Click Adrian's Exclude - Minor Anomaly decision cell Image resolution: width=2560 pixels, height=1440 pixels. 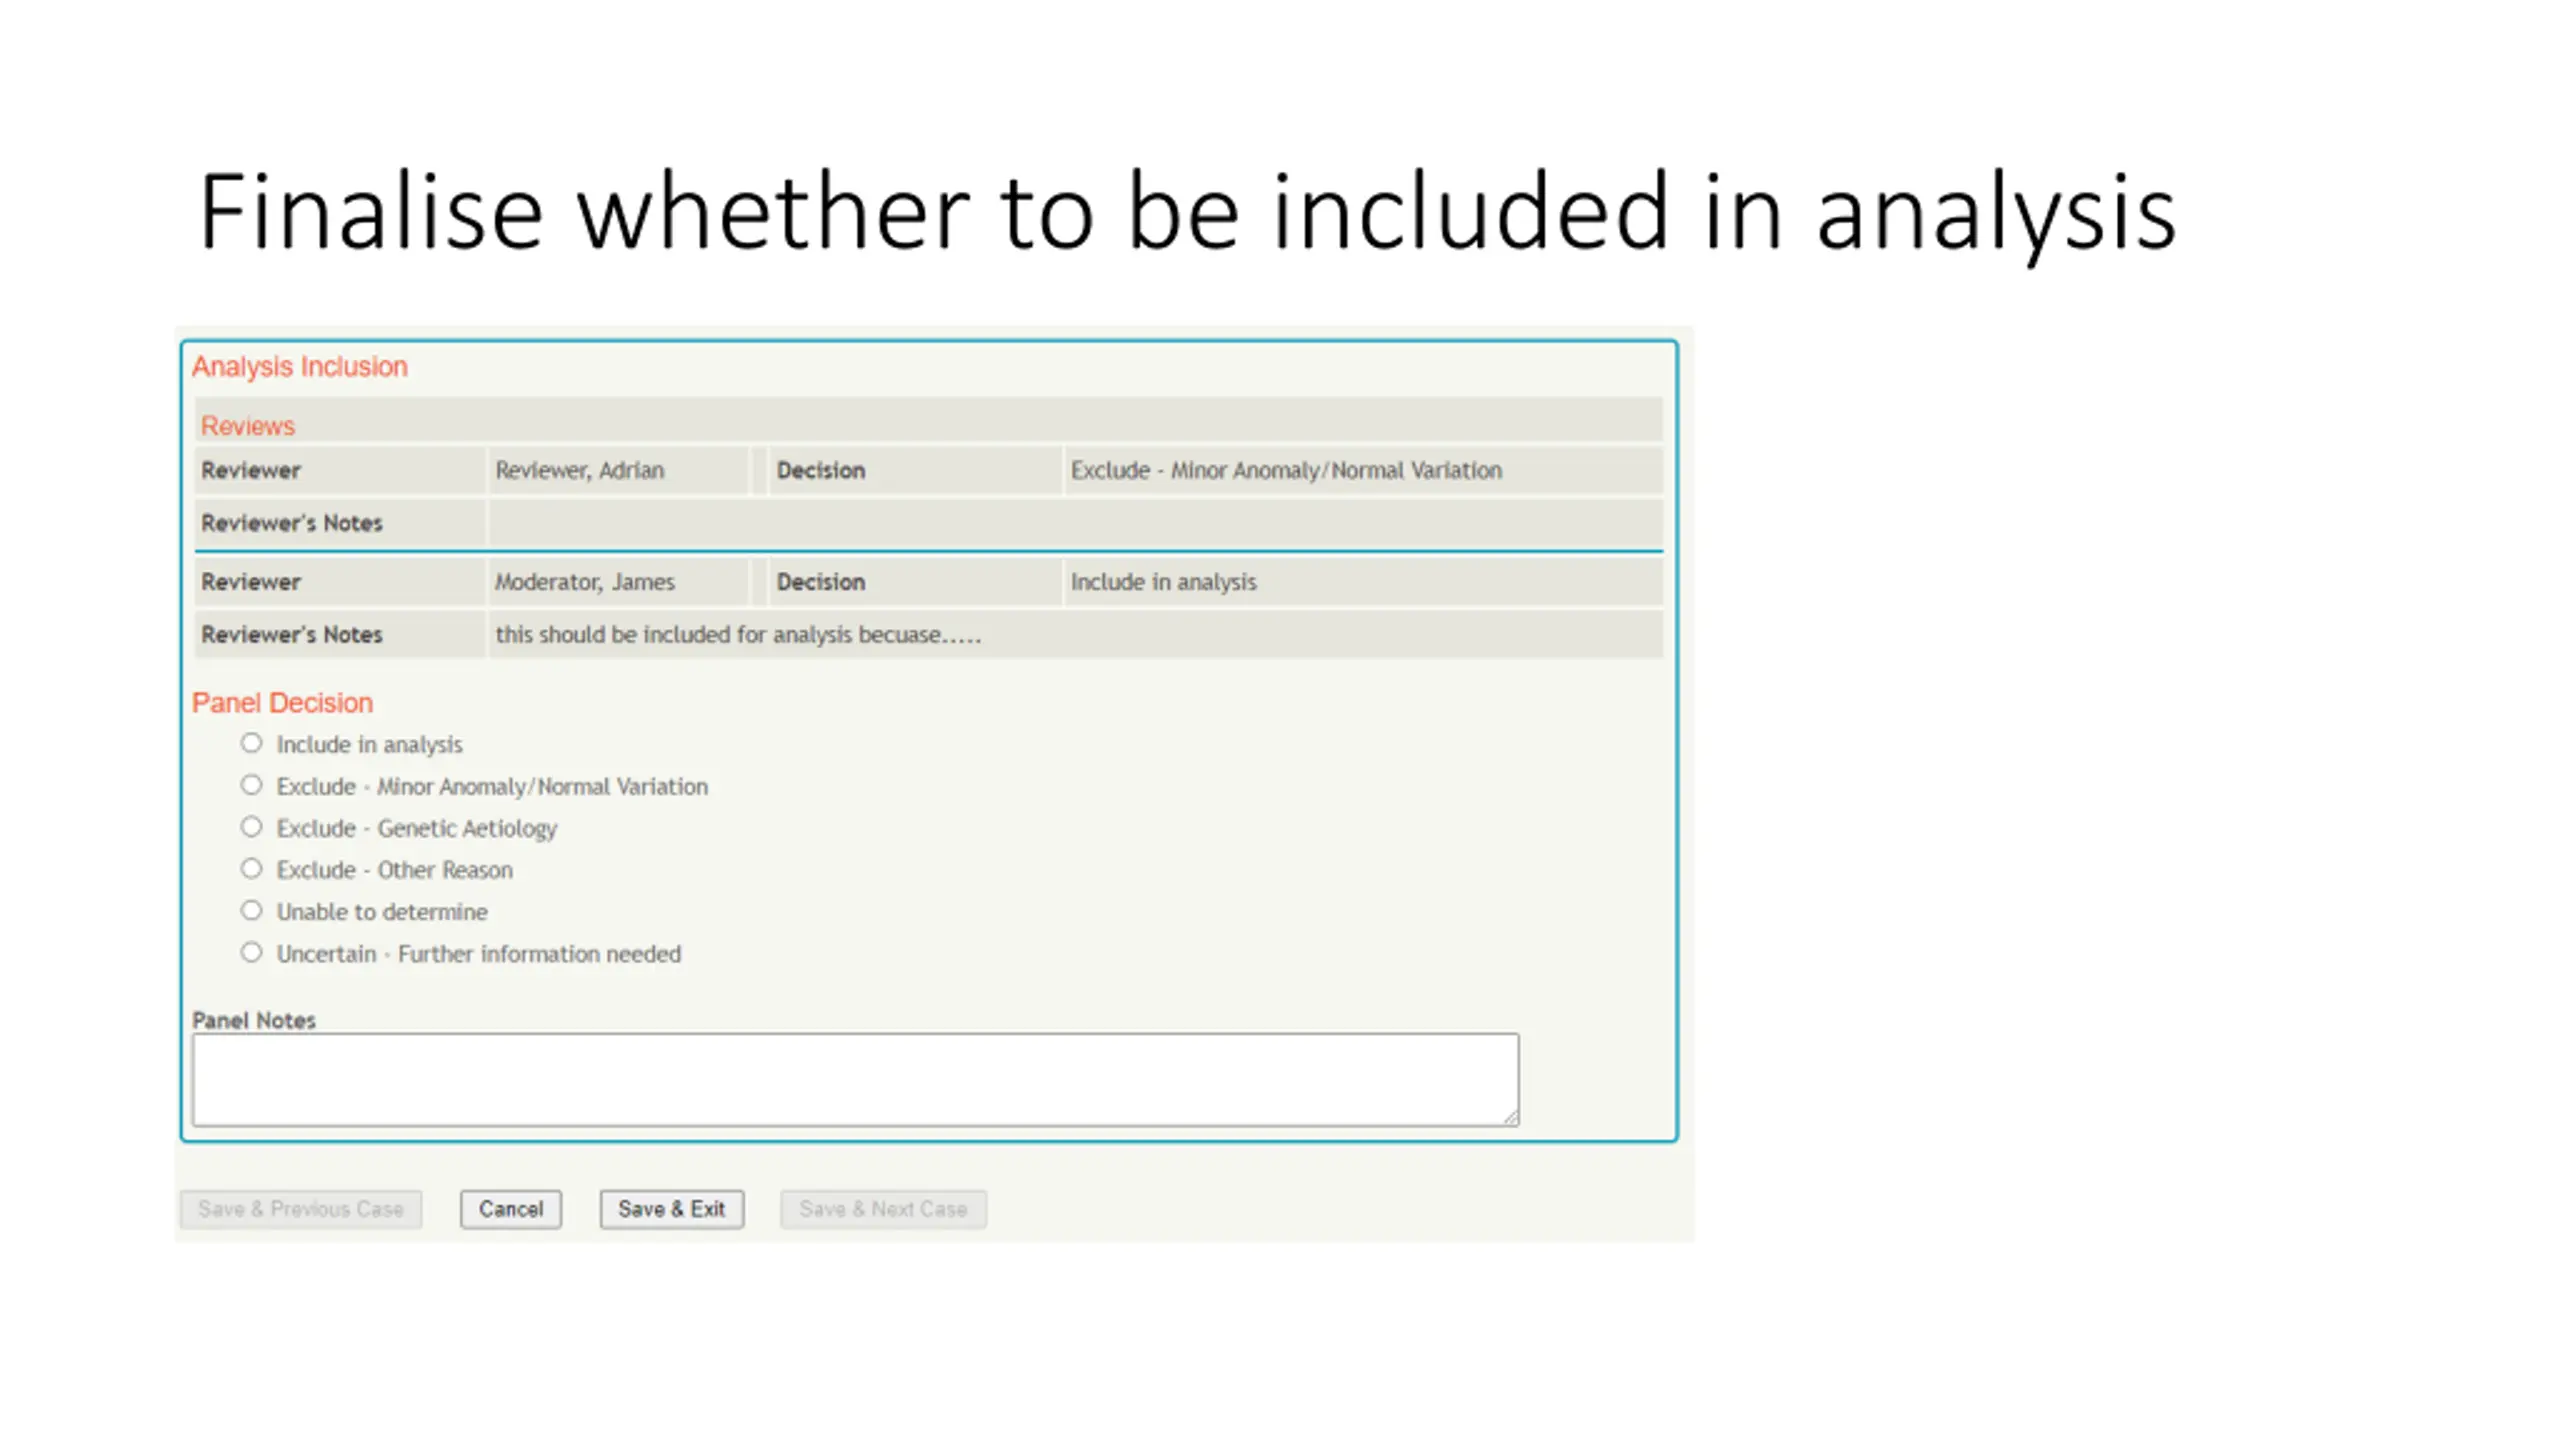(1363, 470)
